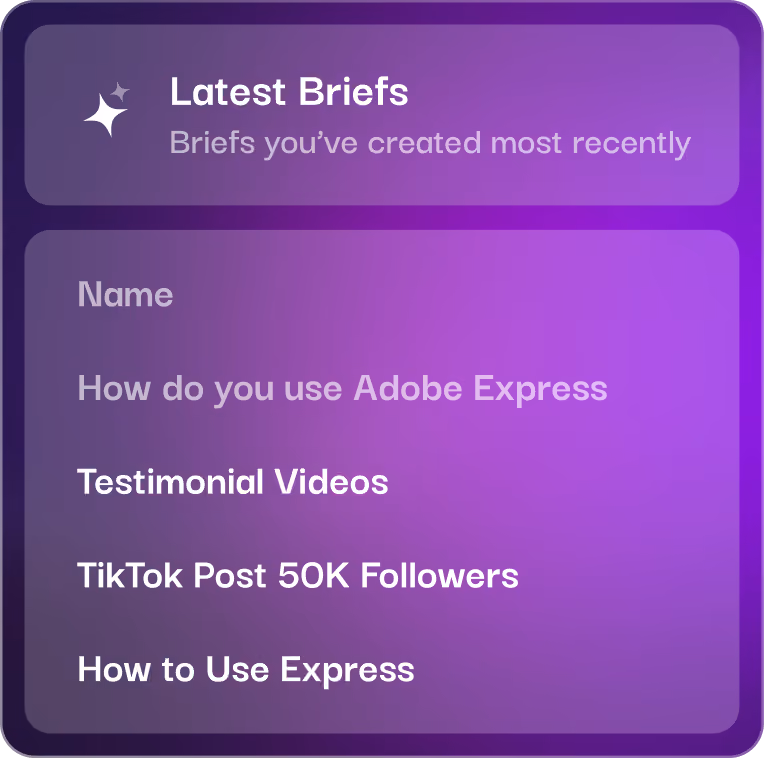Image resolution: width=765 pixels, height=759 pixels.
Task: Click the word 'Videos' in Testimonial Videos
Action: click(x=331, y=482)
